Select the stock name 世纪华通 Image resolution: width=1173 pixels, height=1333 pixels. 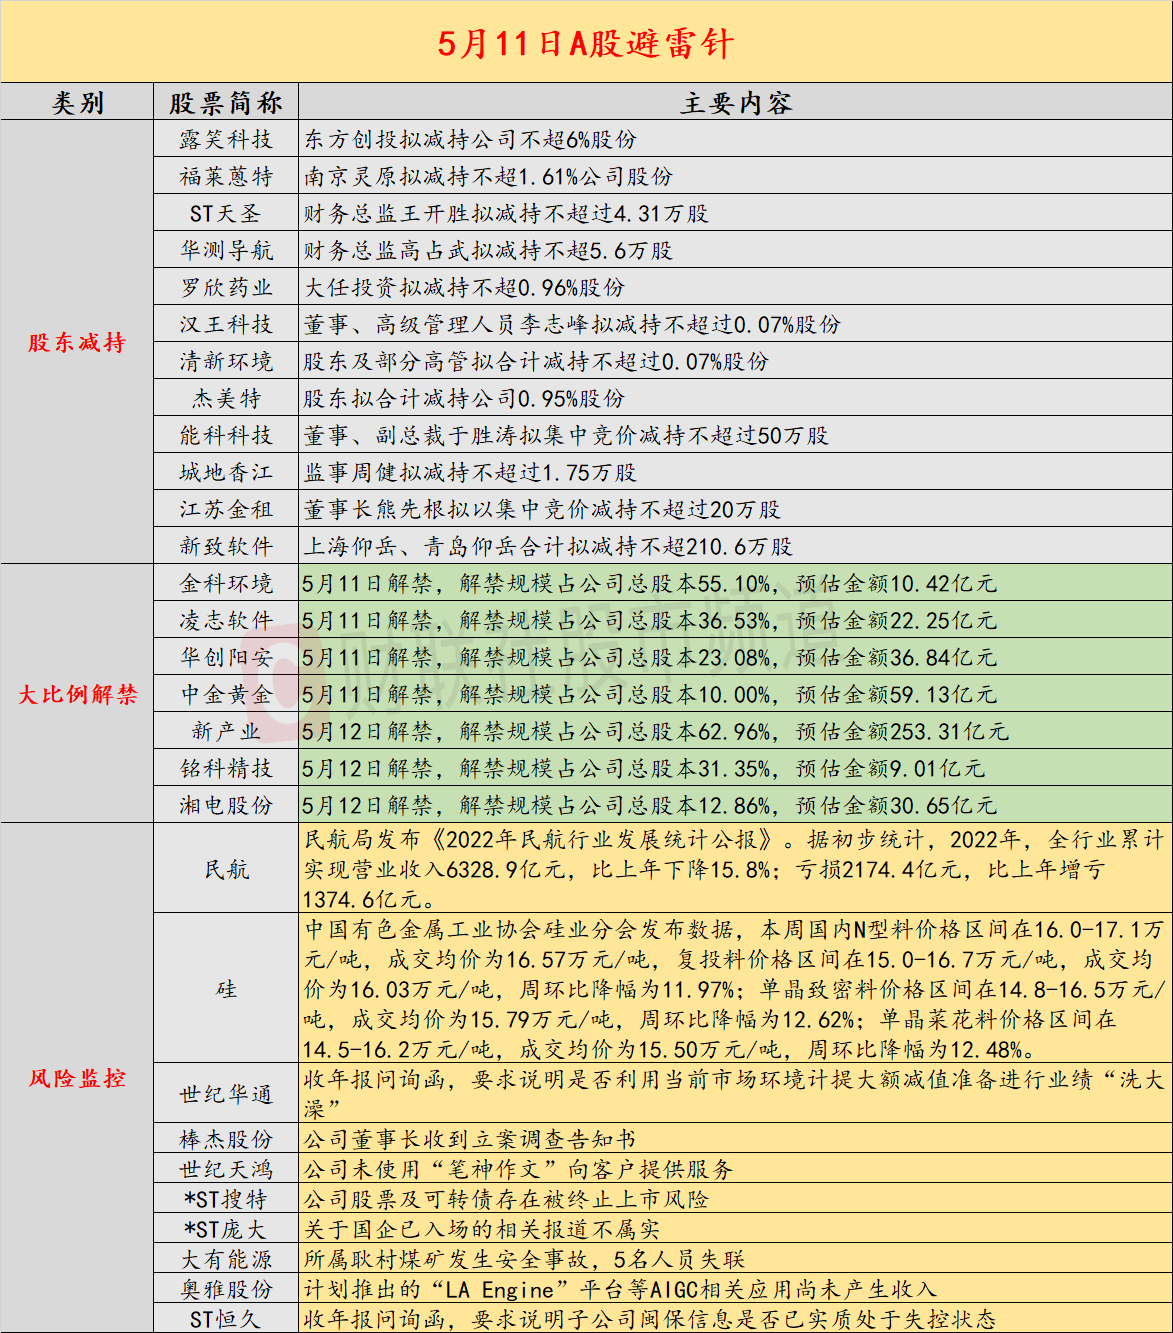(x=226, y=1094)
